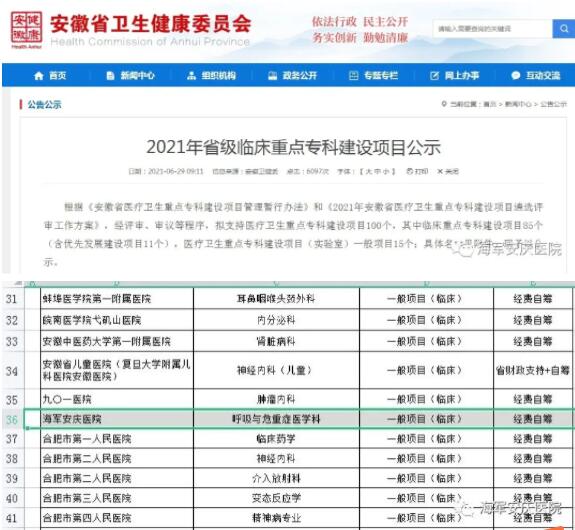Click cell 合肥市第四人民医院
The image size is (575, 530).
pyautogui.click(x=117, y=518)
